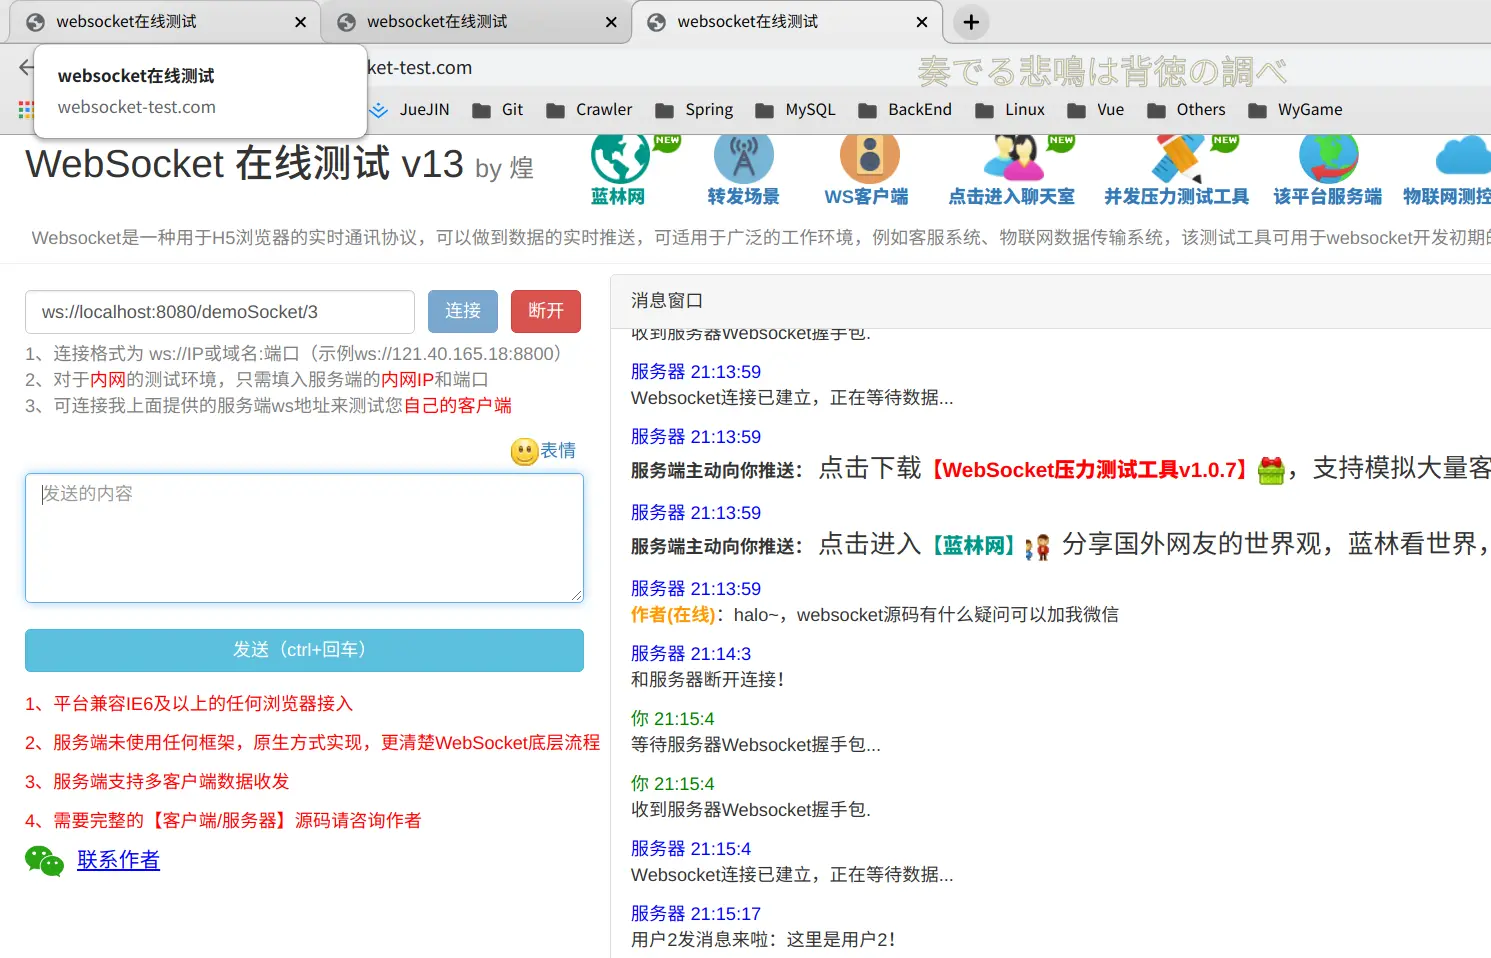Click the green WeChat icon
This screenshot has height=958, width=1491.
click(x=44, y=861)
